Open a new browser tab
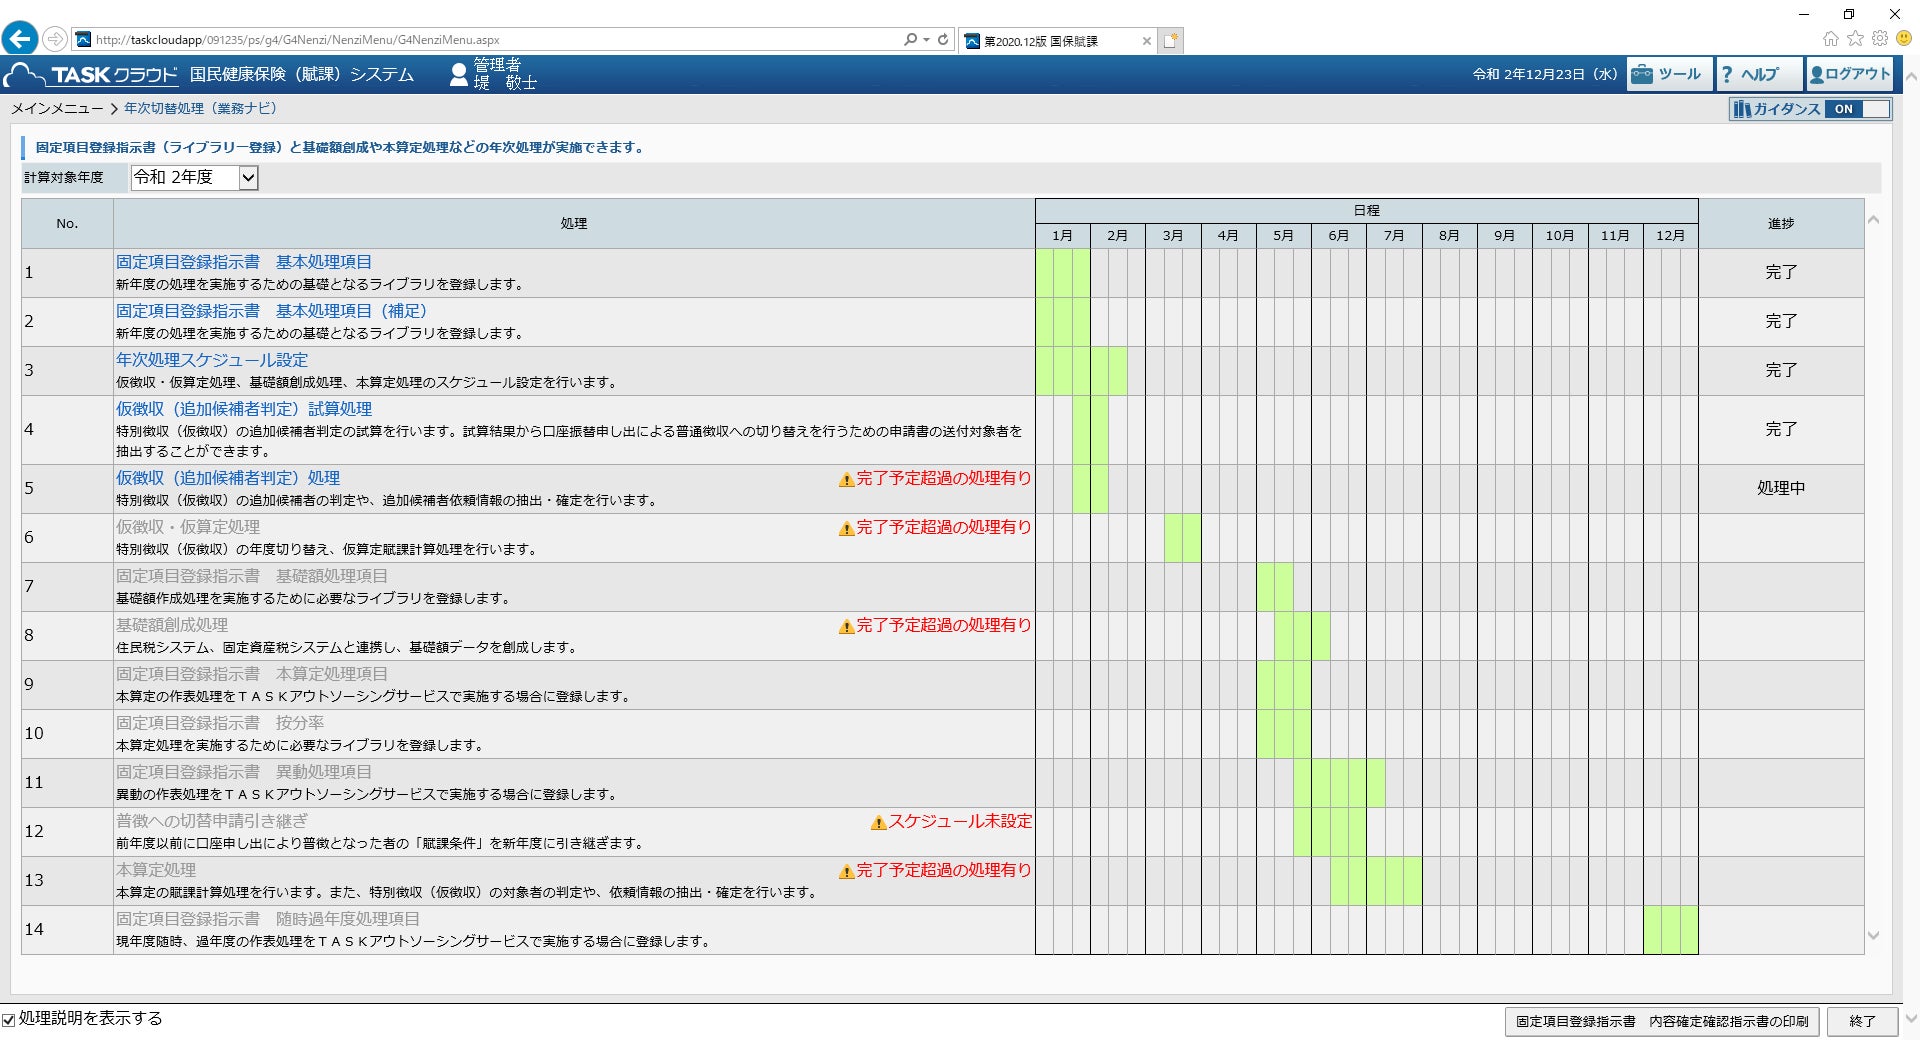 pyautogui.click(x=1171, y=40)
